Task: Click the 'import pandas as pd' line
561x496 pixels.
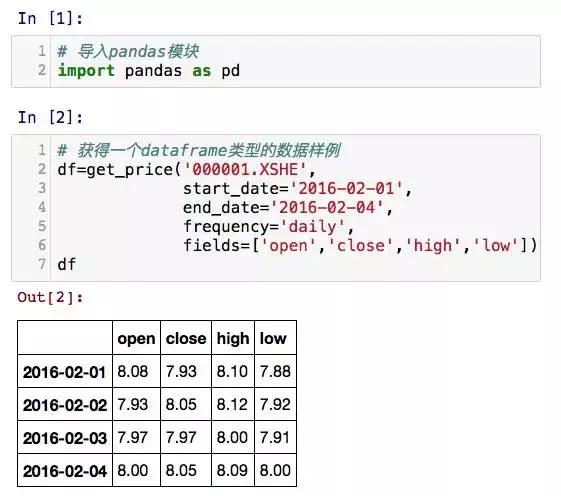Action: coord(148,70)
